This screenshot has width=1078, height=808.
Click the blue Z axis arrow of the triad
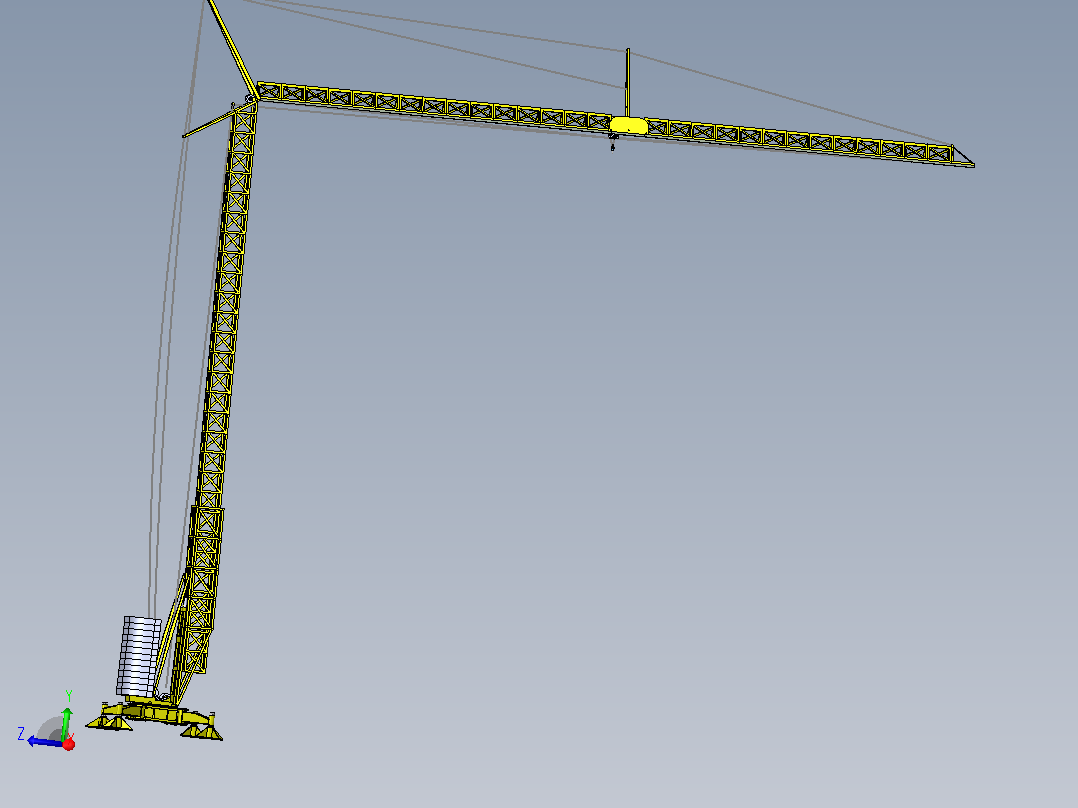click(45, 741)
